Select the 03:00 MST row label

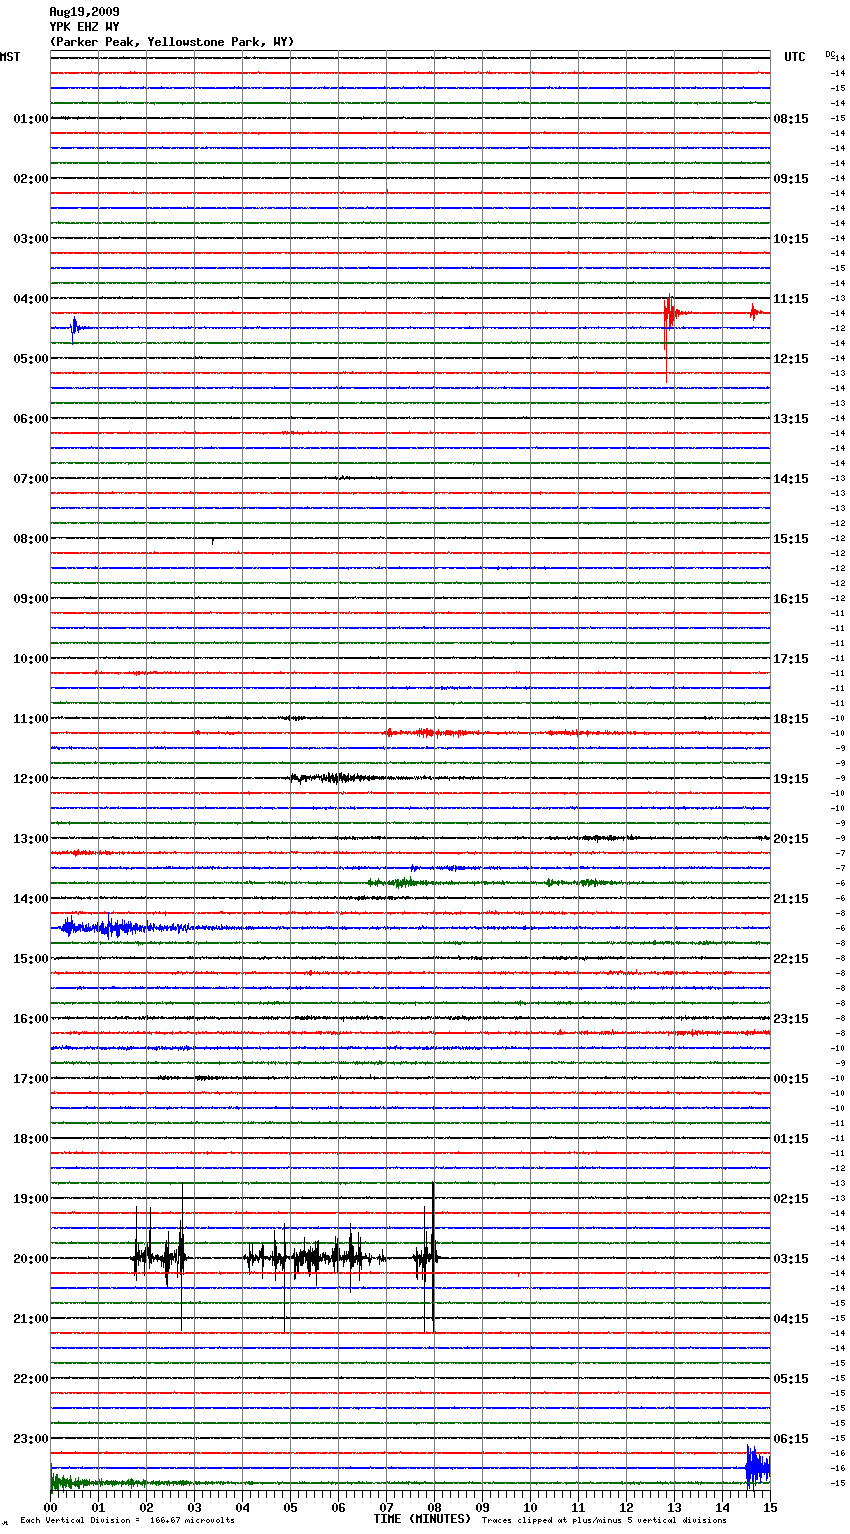pyautogui.click(x=31, y=239)
